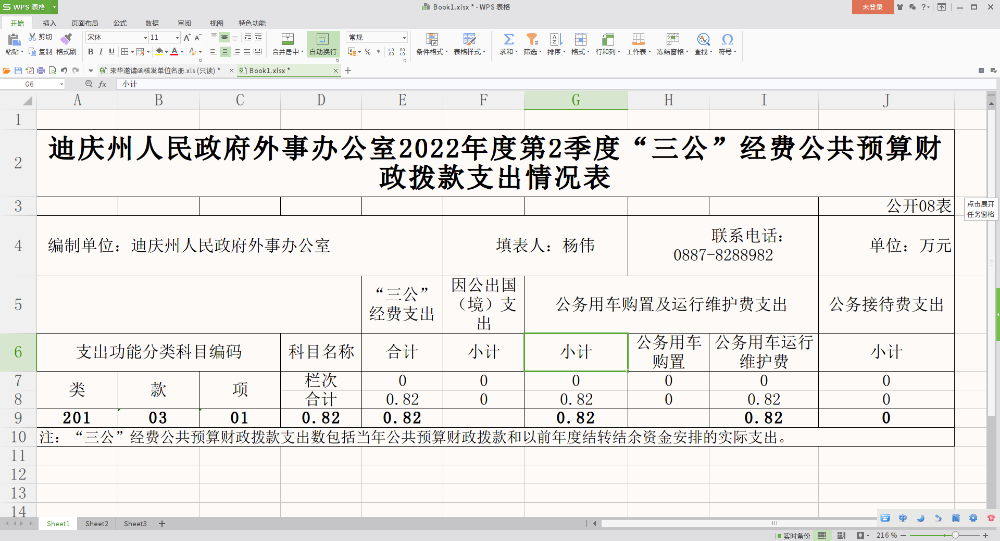Toggle Wrap Text (自动换行)
Image resolution: width=1000 pixels, height=541 pixels.
(323, 43)
